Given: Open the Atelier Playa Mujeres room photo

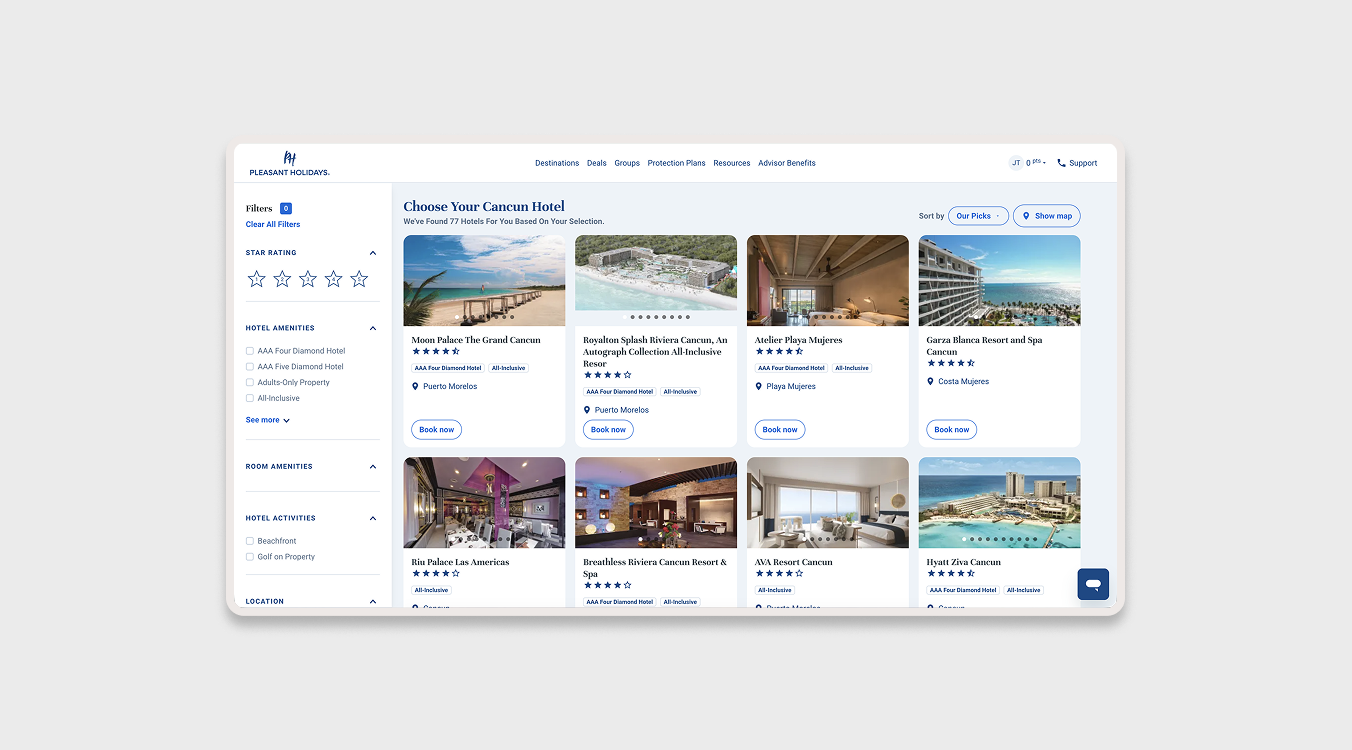Looking at the screenshot, I should coord(828,280).
